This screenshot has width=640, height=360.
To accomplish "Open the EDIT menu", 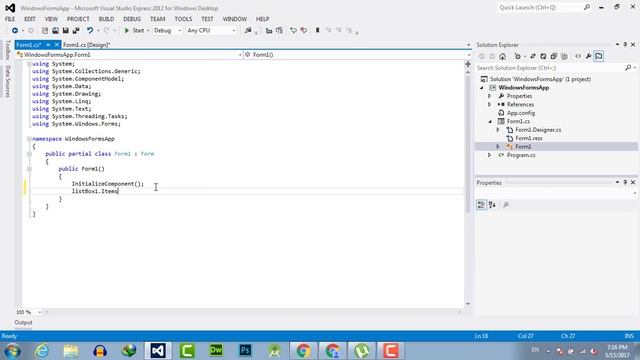I will point(30,19).
